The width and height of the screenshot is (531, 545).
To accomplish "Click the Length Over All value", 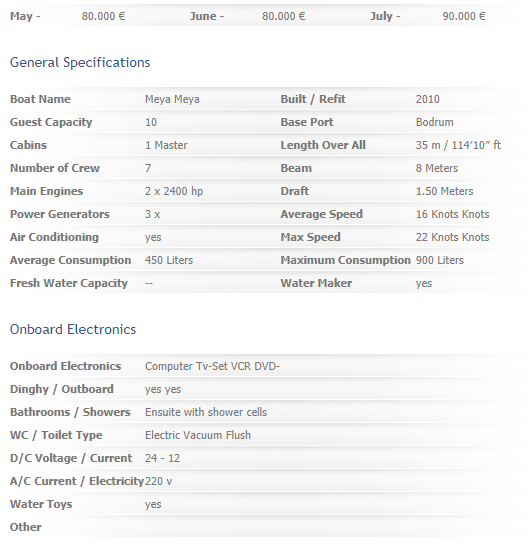I will [458, 145].
